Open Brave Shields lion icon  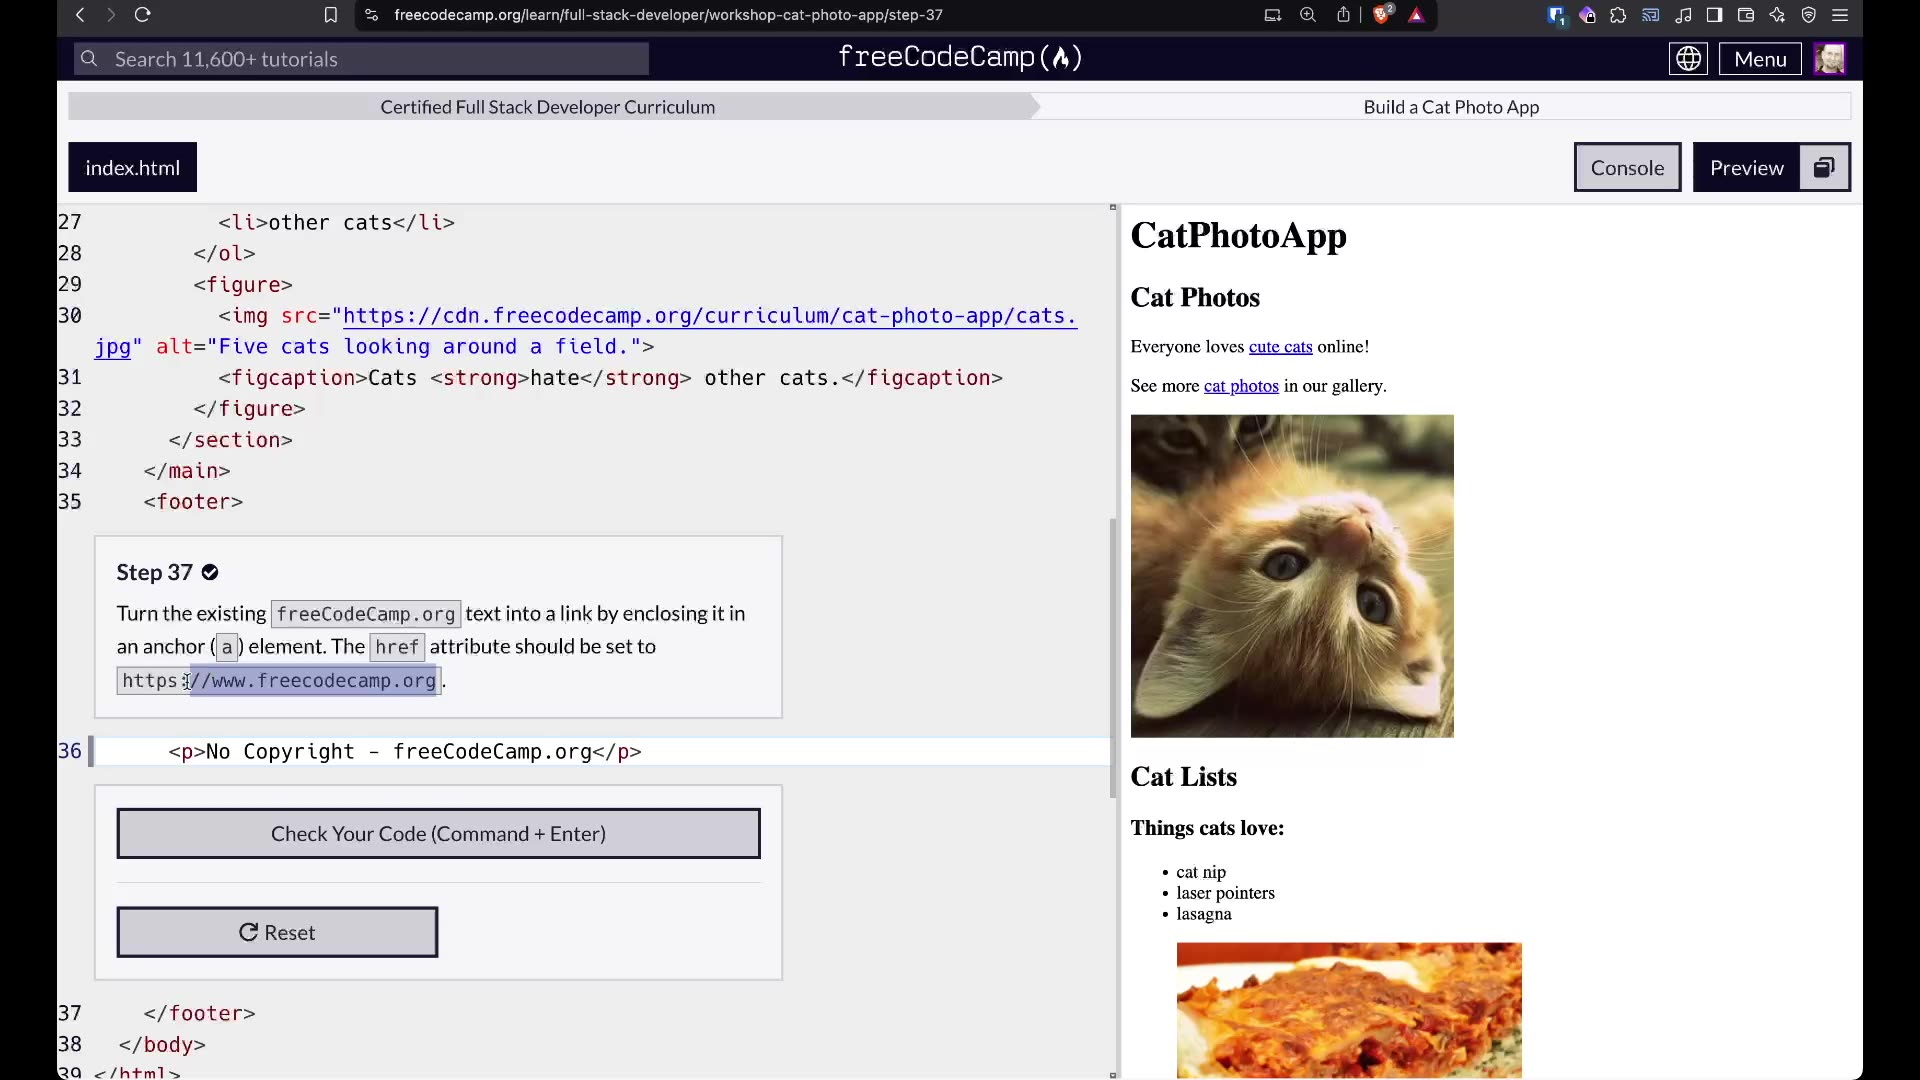coord(1382,15)
